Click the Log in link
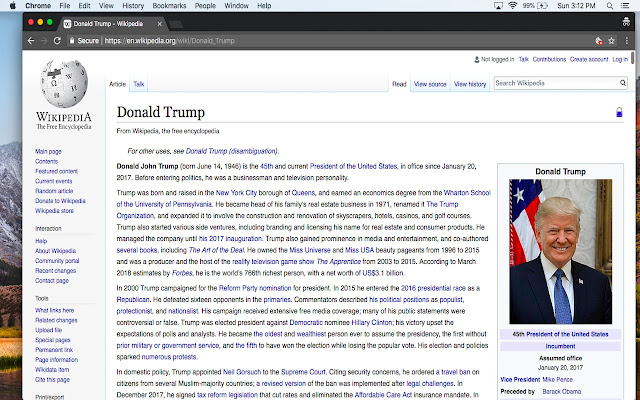Screen dimensions: 640x400 620,59
